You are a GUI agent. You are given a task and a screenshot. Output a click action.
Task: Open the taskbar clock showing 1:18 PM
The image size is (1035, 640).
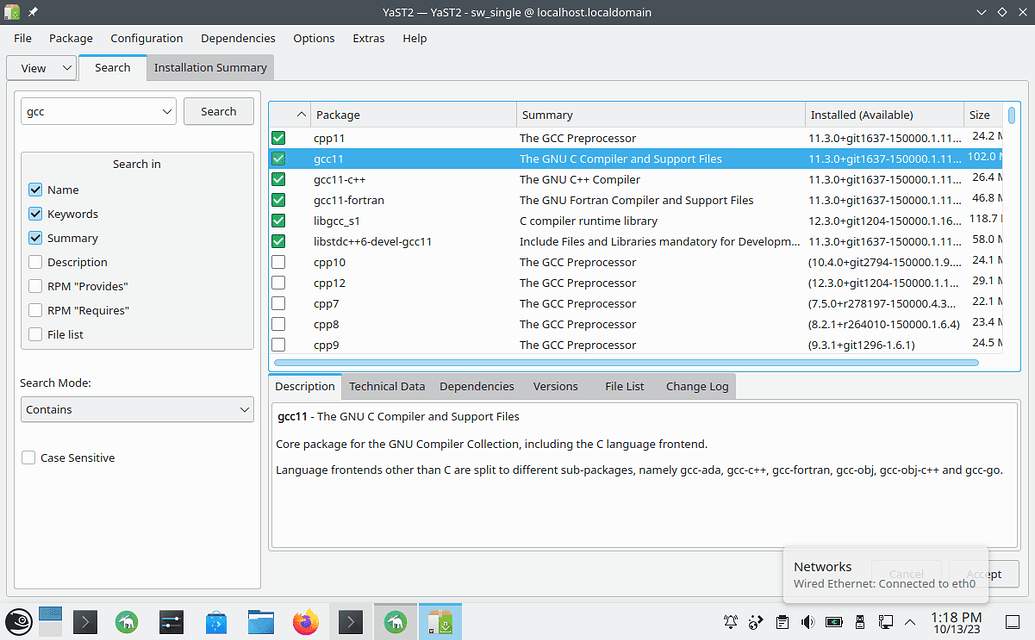[x=956, y=622]
